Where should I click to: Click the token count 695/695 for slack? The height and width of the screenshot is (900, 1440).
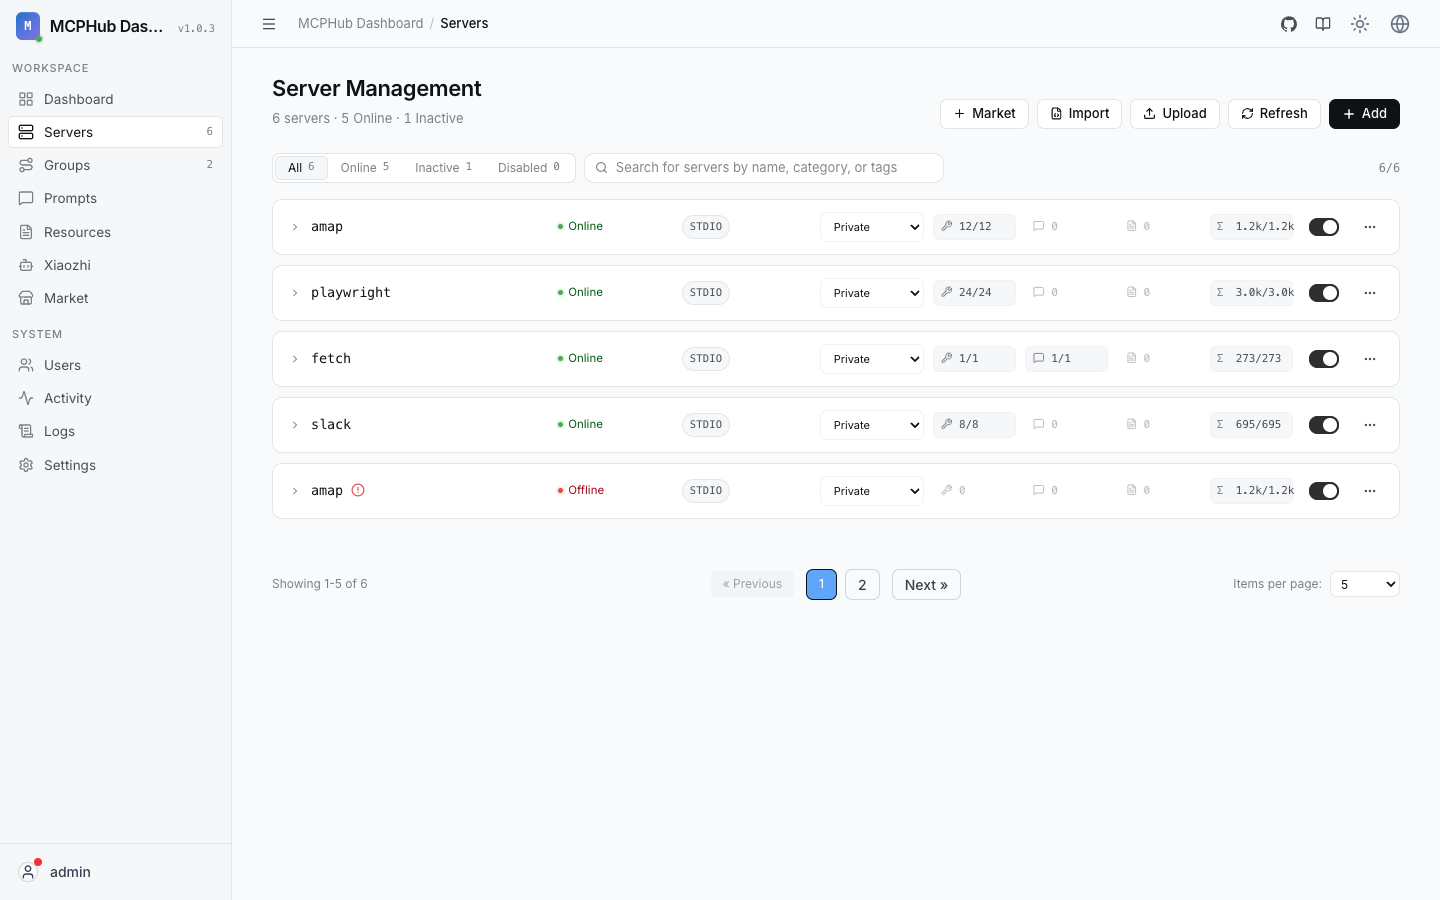(x=1251, y=425)
